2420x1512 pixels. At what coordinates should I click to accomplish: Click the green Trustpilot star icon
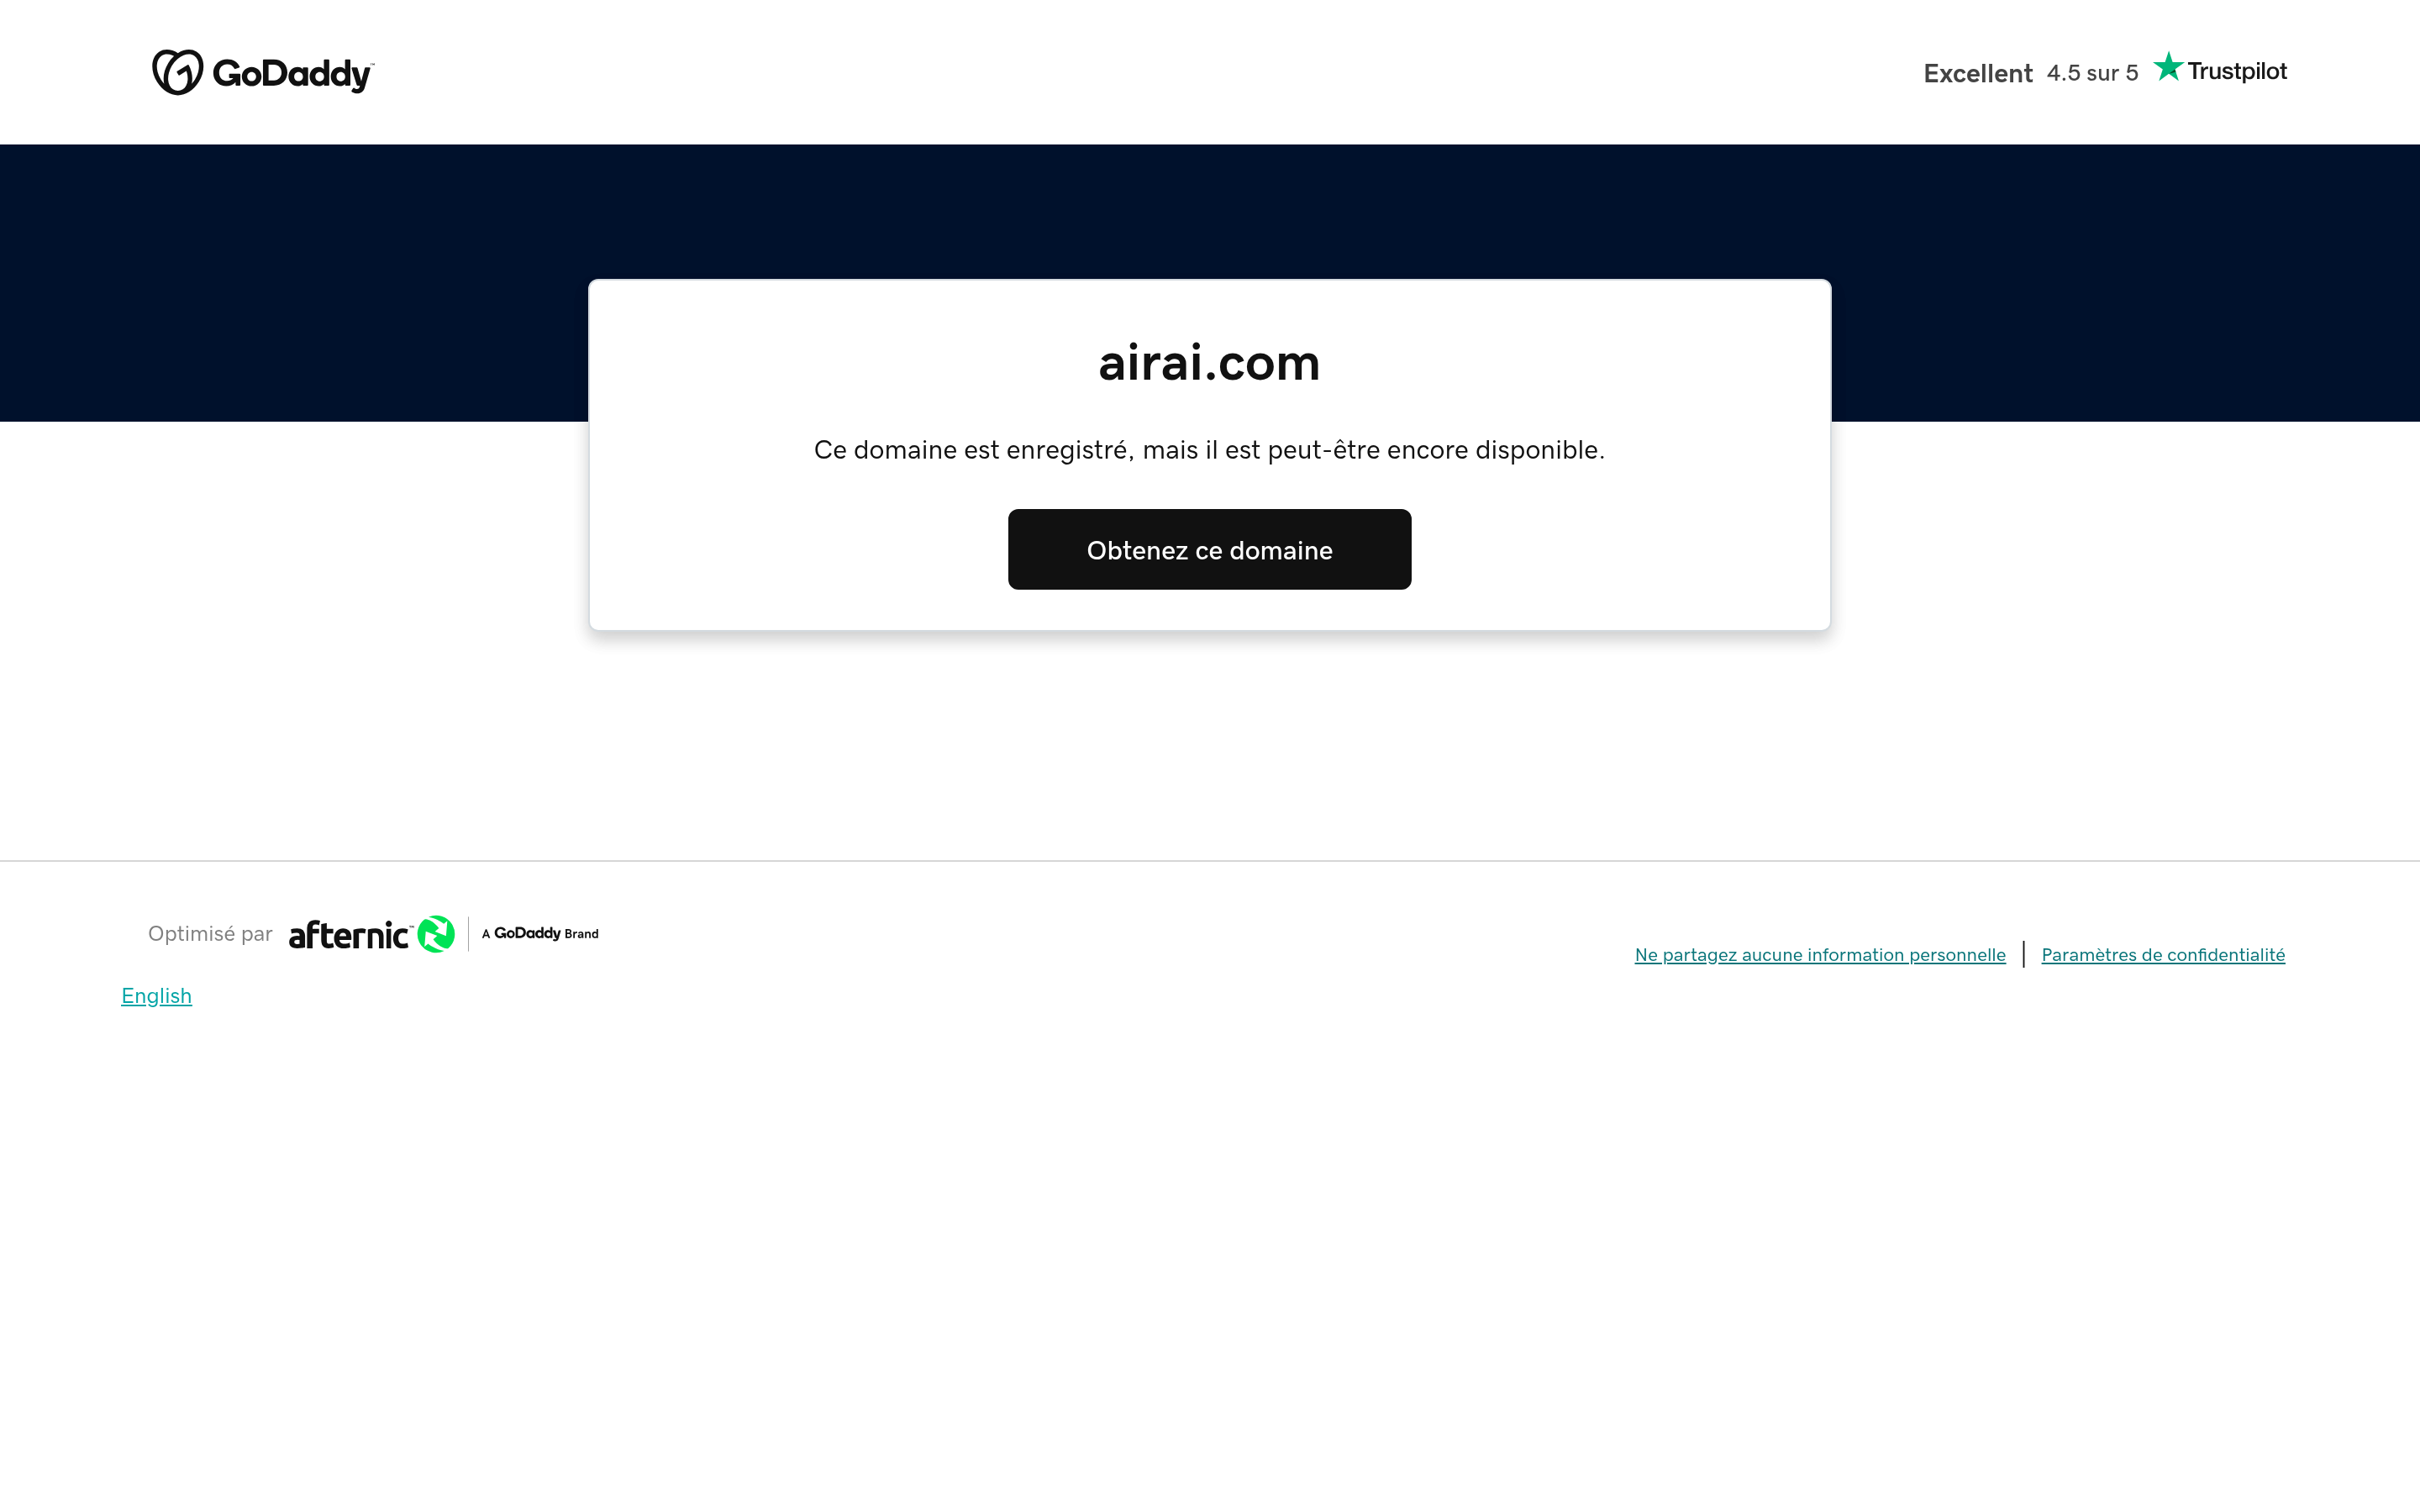coord(2167,67)
